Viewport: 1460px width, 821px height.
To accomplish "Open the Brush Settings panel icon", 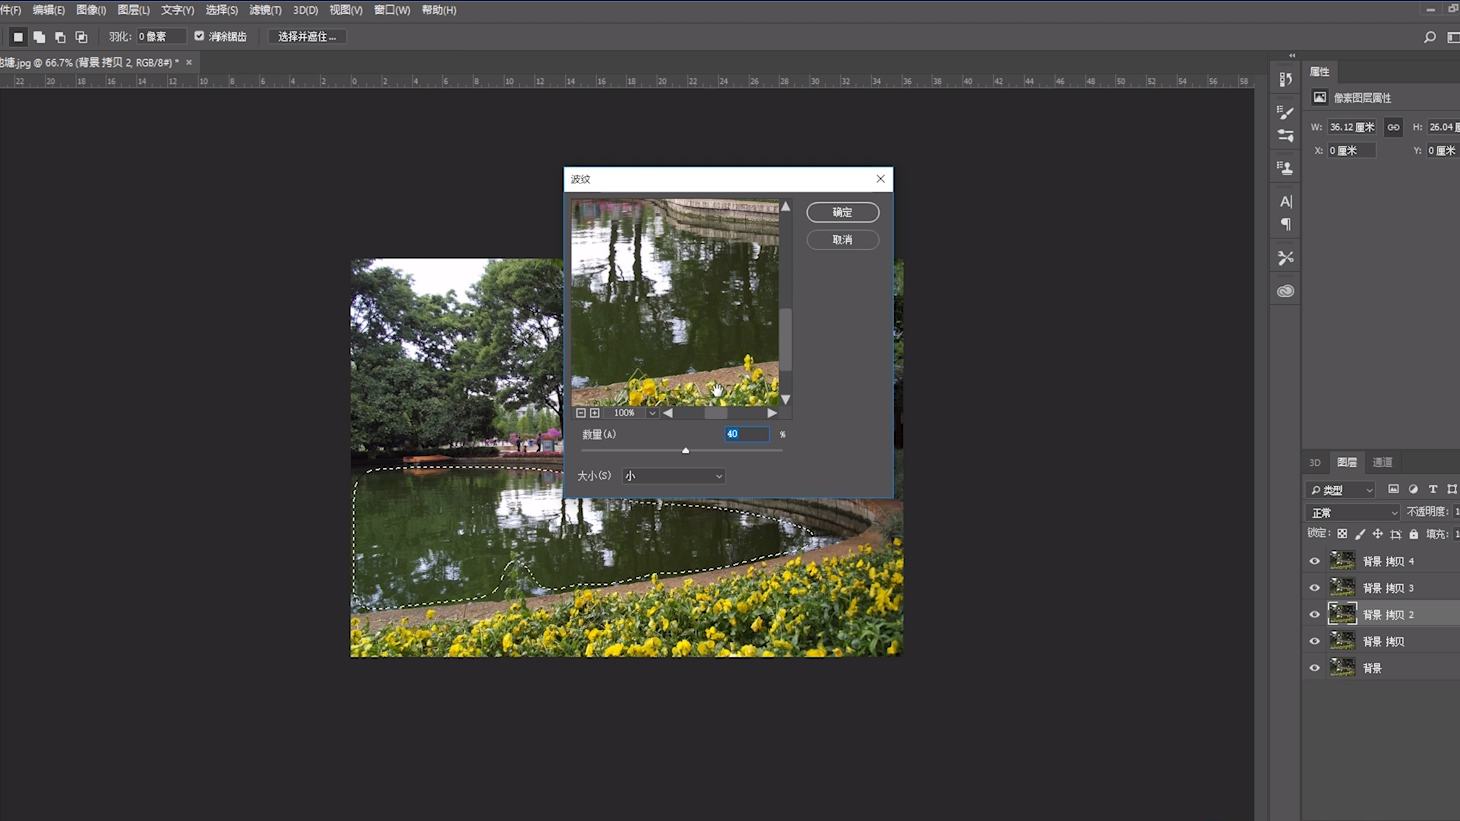I will click(1285, 112).
